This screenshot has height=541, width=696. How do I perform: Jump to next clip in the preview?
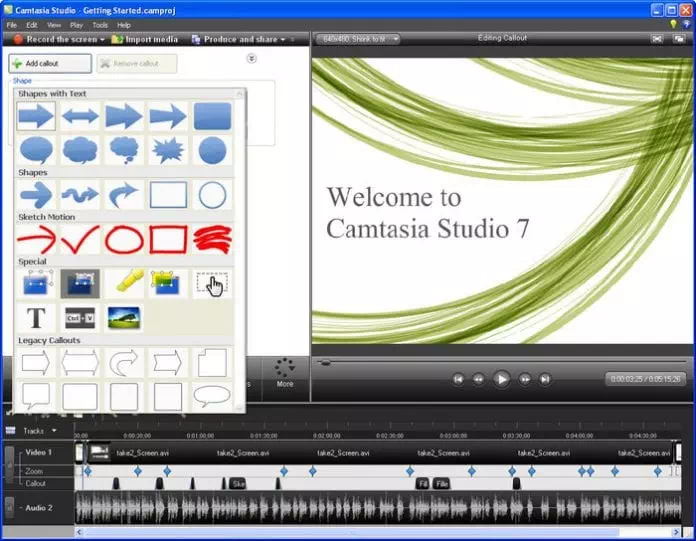pos(545,379)
